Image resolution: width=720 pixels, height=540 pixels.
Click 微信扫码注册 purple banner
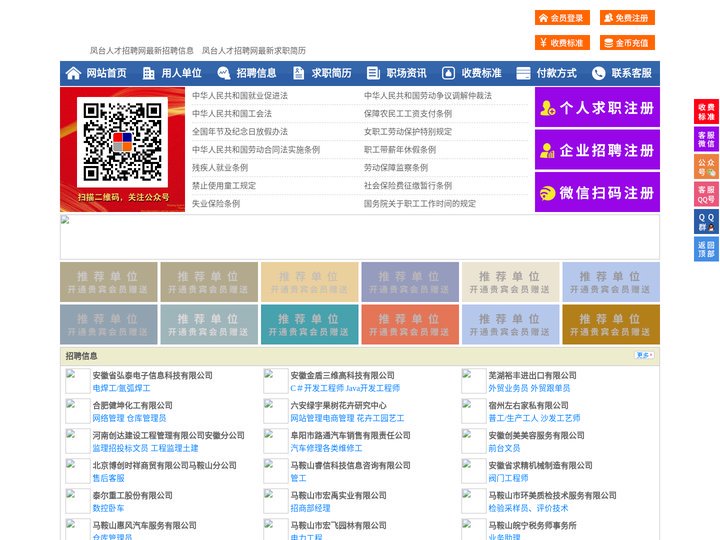tap(597, 192)
